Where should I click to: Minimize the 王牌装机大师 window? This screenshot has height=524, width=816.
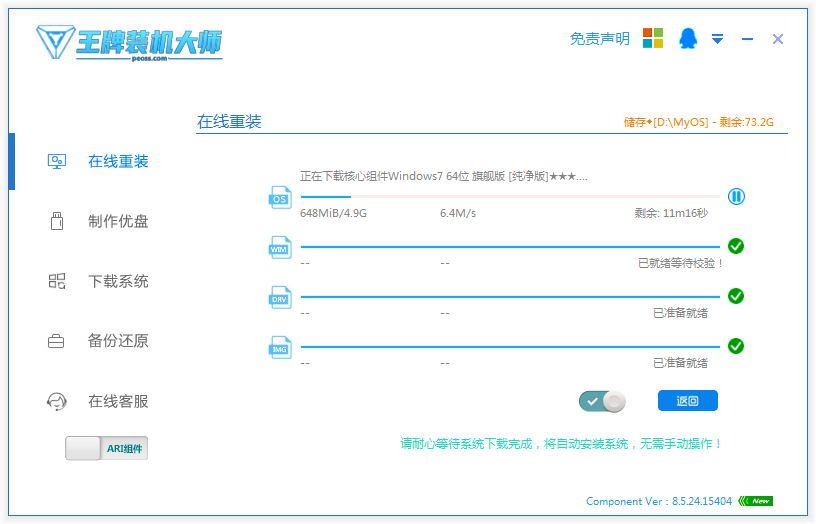(747, 39)
